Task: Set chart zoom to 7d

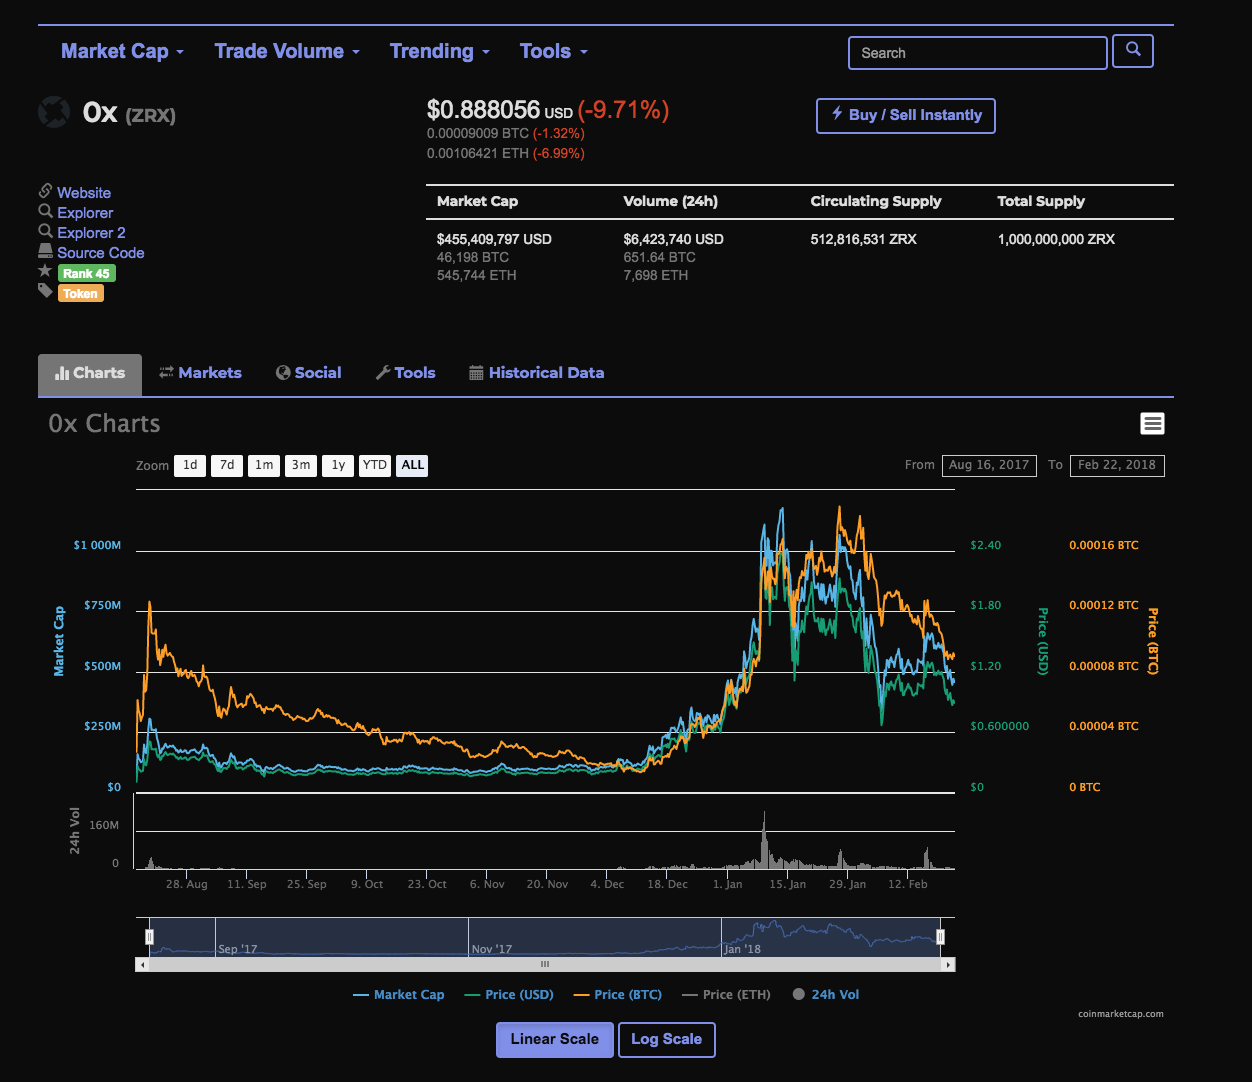Action: point(227,465)
